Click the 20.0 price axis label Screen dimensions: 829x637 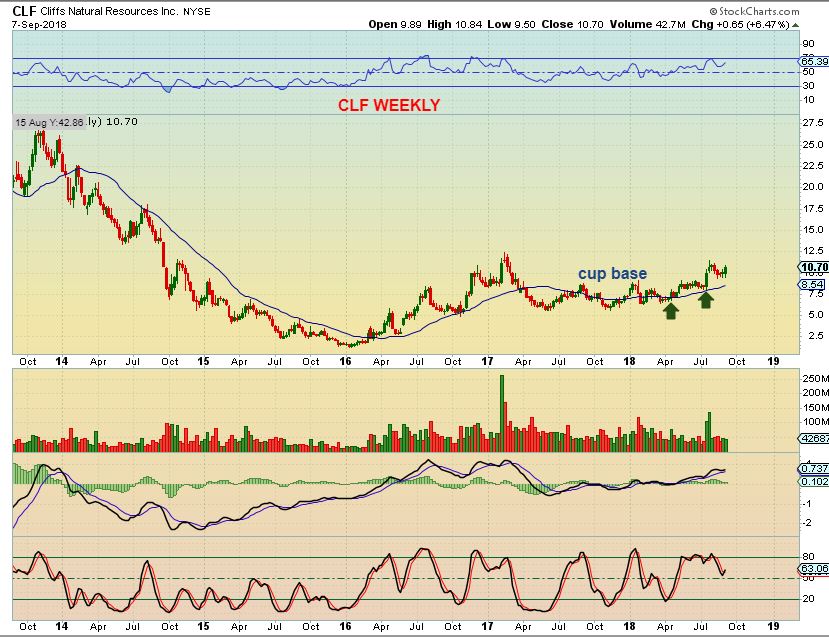pos(813,187)
